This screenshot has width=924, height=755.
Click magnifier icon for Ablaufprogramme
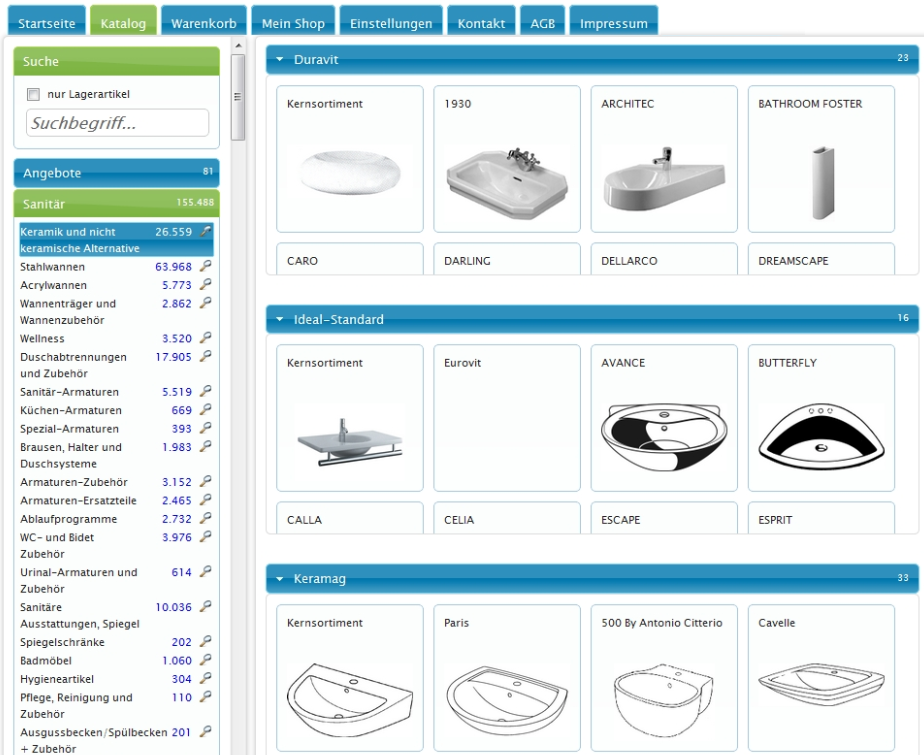(x=206, y=518)
